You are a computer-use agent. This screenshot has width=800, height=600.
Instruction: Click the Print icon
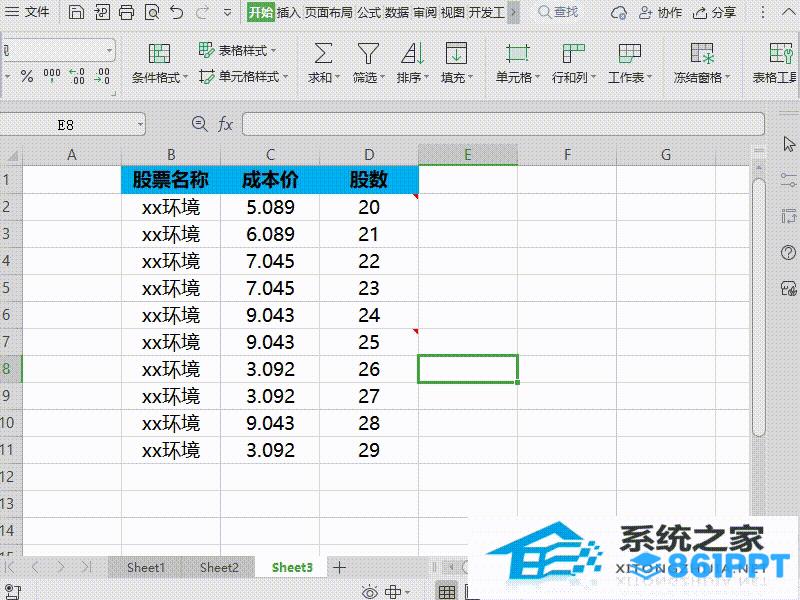(x=126, y=12)
